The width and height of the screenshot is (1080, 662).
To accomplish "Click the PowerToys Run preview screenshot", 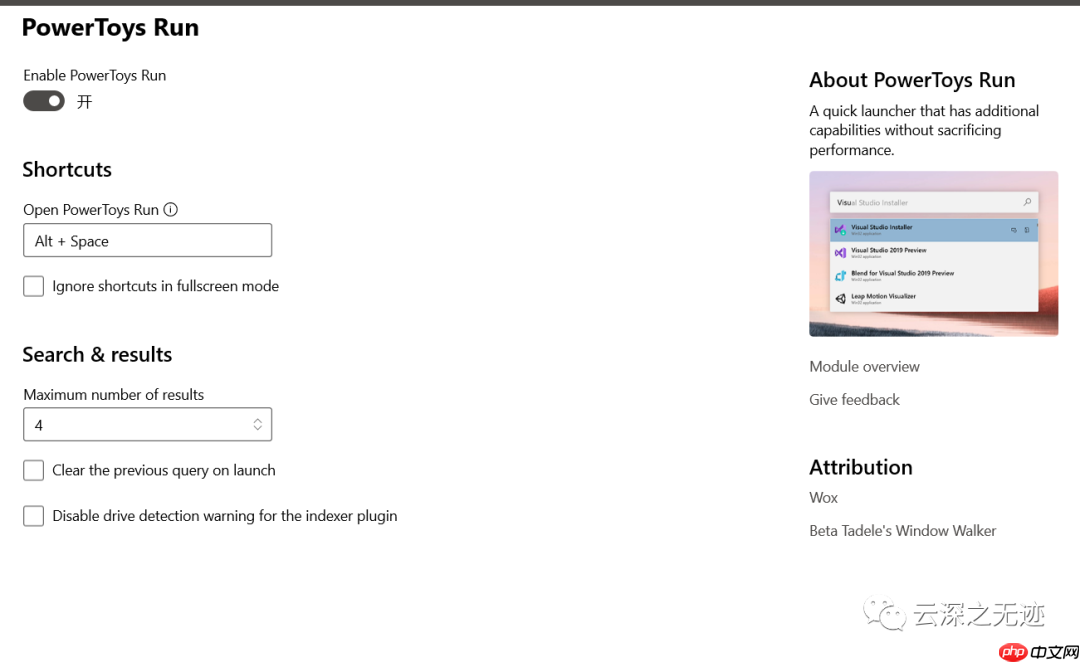I will 933,253.
